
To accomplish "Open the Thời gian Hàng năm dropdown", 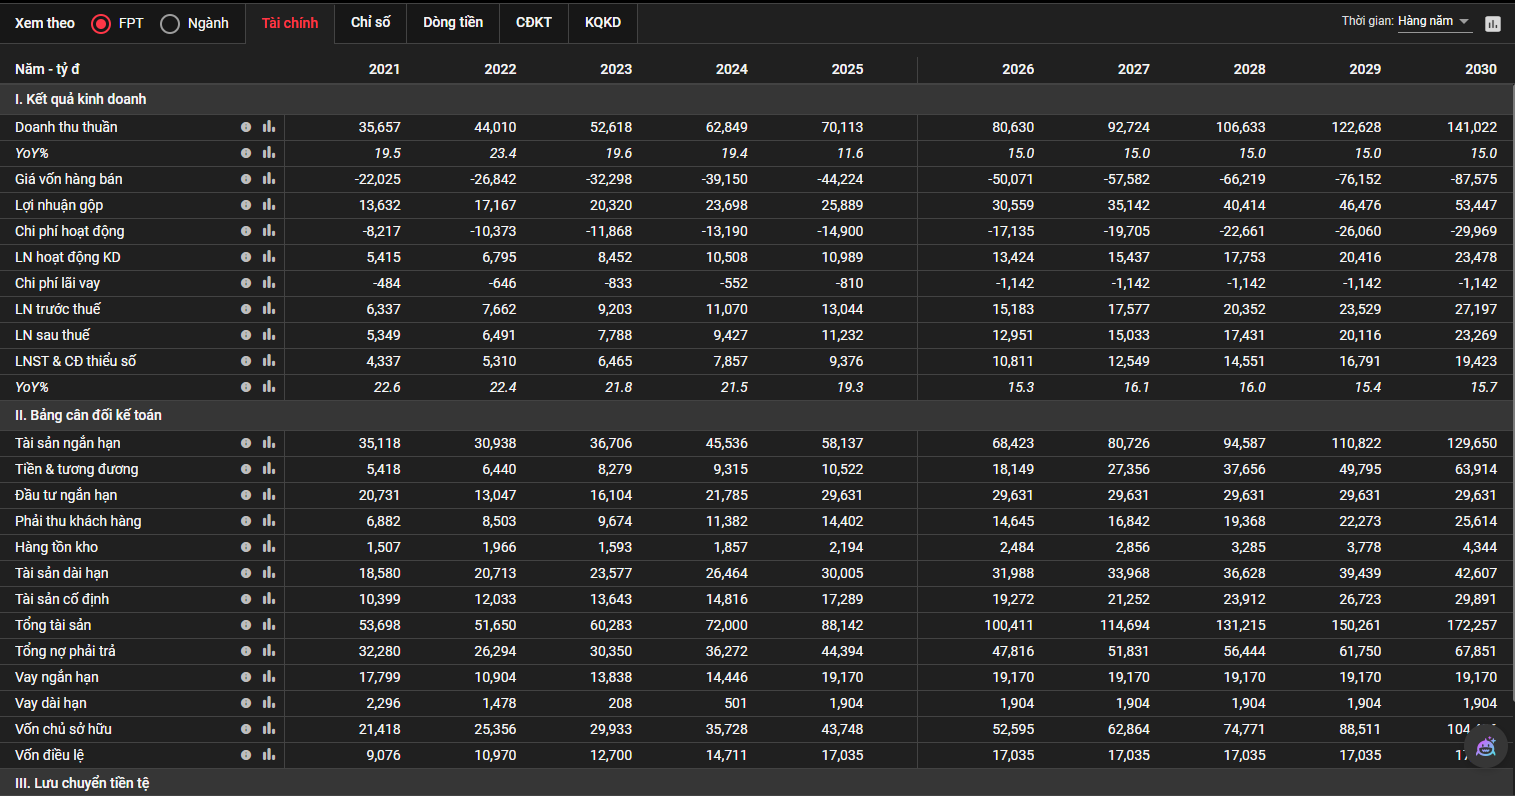I will click(x=1434, y=21).
